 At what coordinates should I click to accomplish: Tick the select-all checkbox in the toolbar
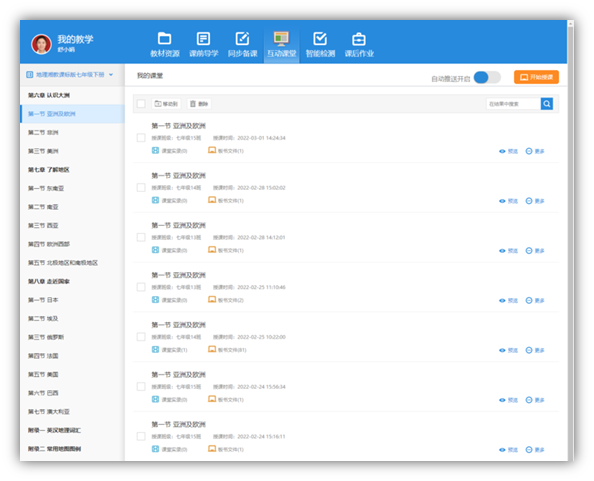click(141, 104)
